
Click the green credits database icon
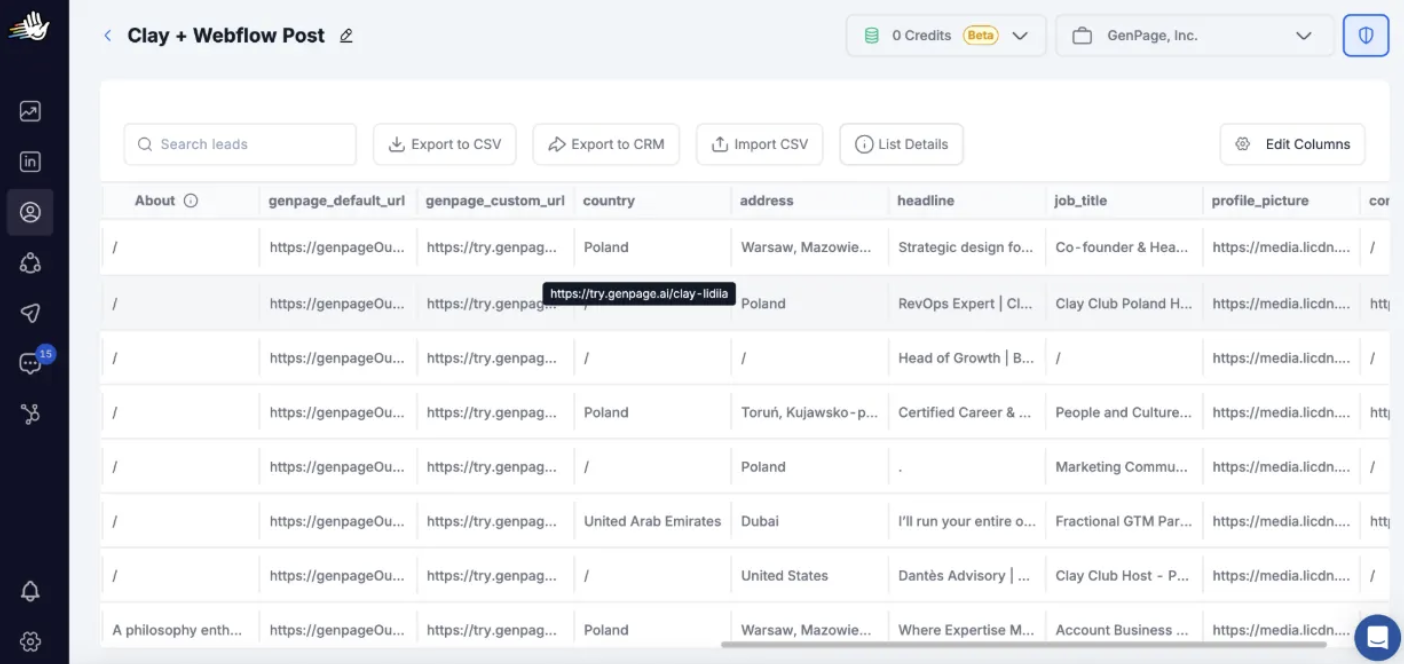871,35
